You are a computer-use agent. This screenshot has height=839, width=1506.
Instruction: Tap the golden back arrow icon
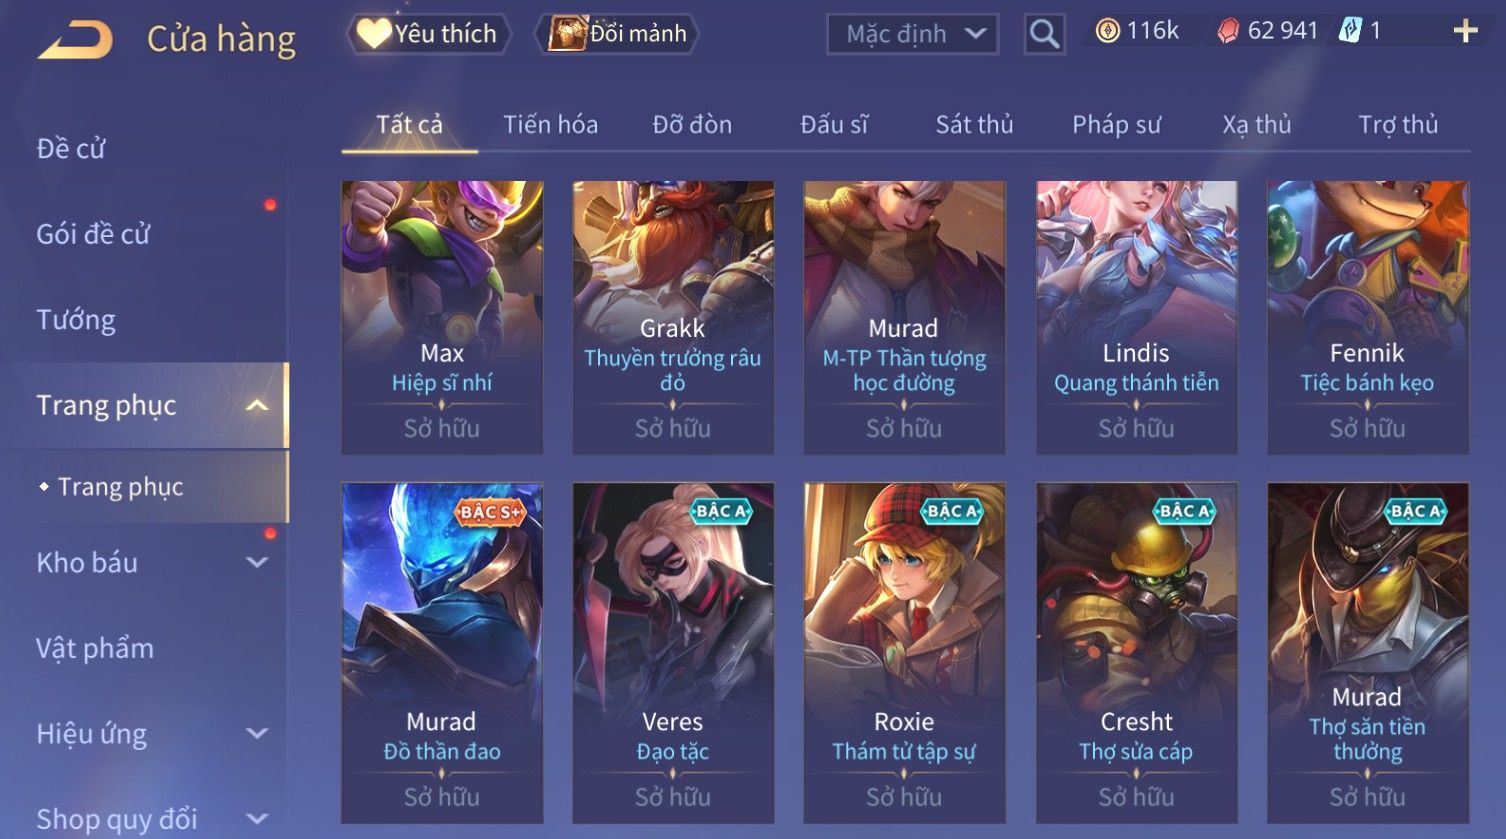[75, 40]
